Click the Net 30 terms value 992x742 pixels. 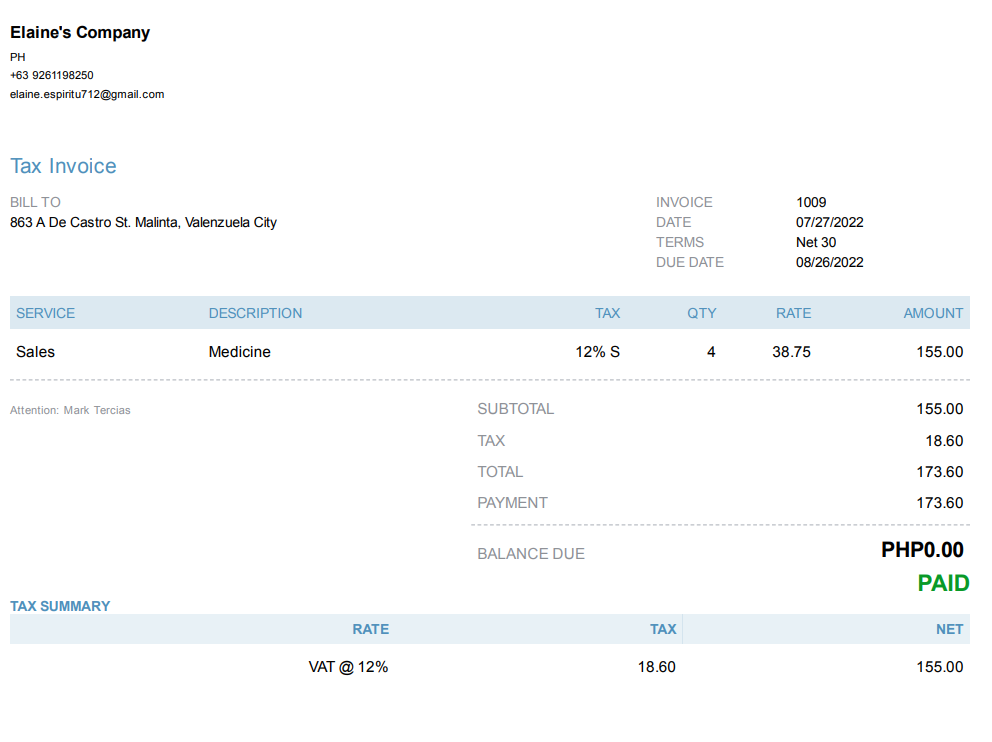tap(816, 242)
